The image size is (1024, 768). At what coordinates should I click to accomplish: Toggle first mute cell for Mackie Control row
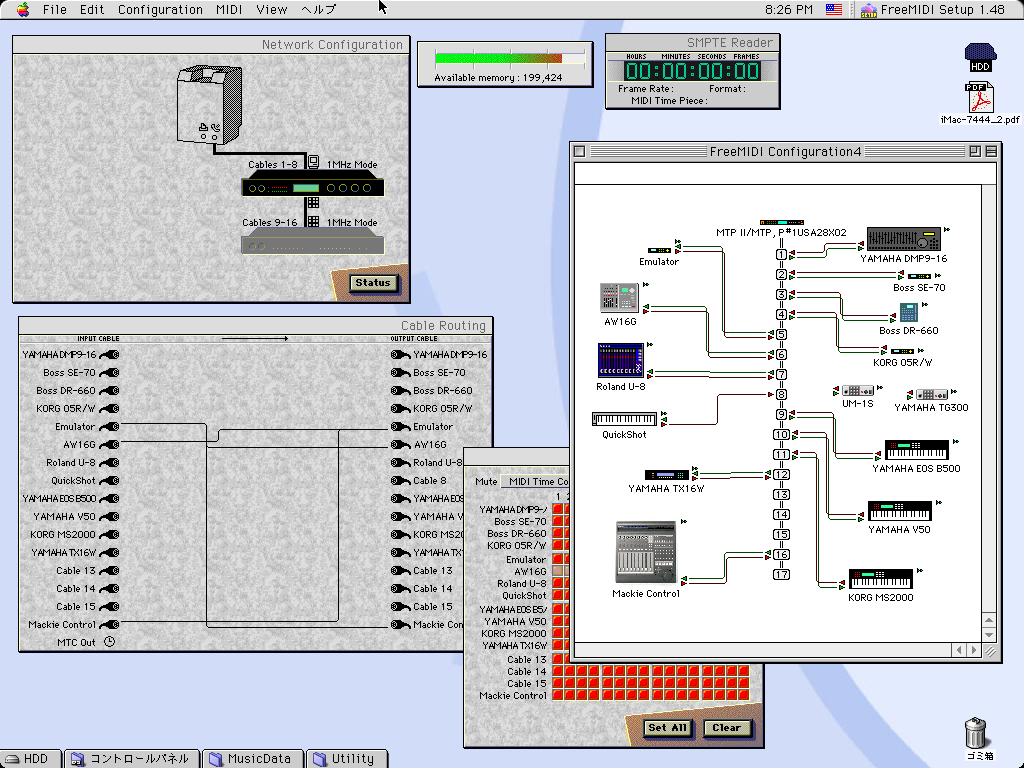(558, 696)
